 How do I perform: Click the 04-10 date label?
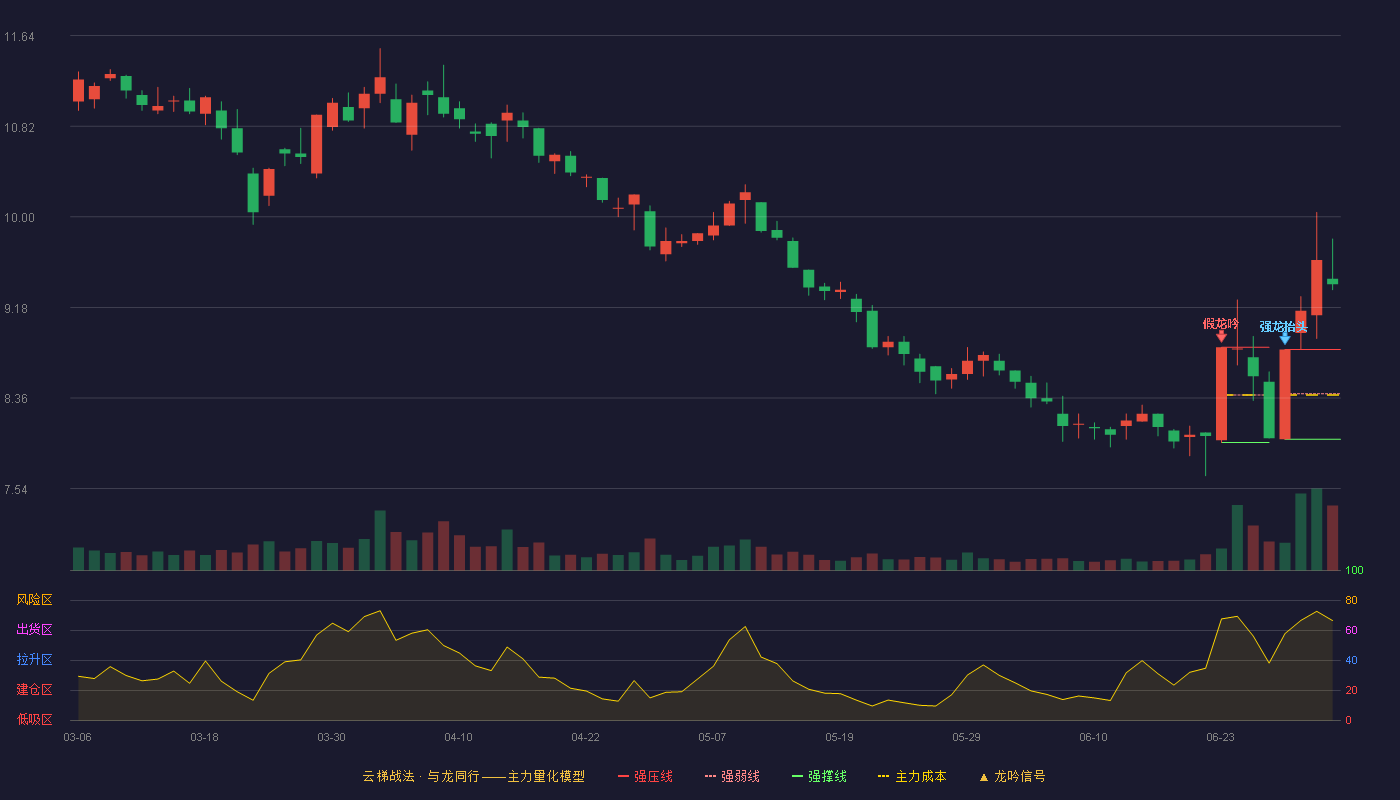coord(458,737)
